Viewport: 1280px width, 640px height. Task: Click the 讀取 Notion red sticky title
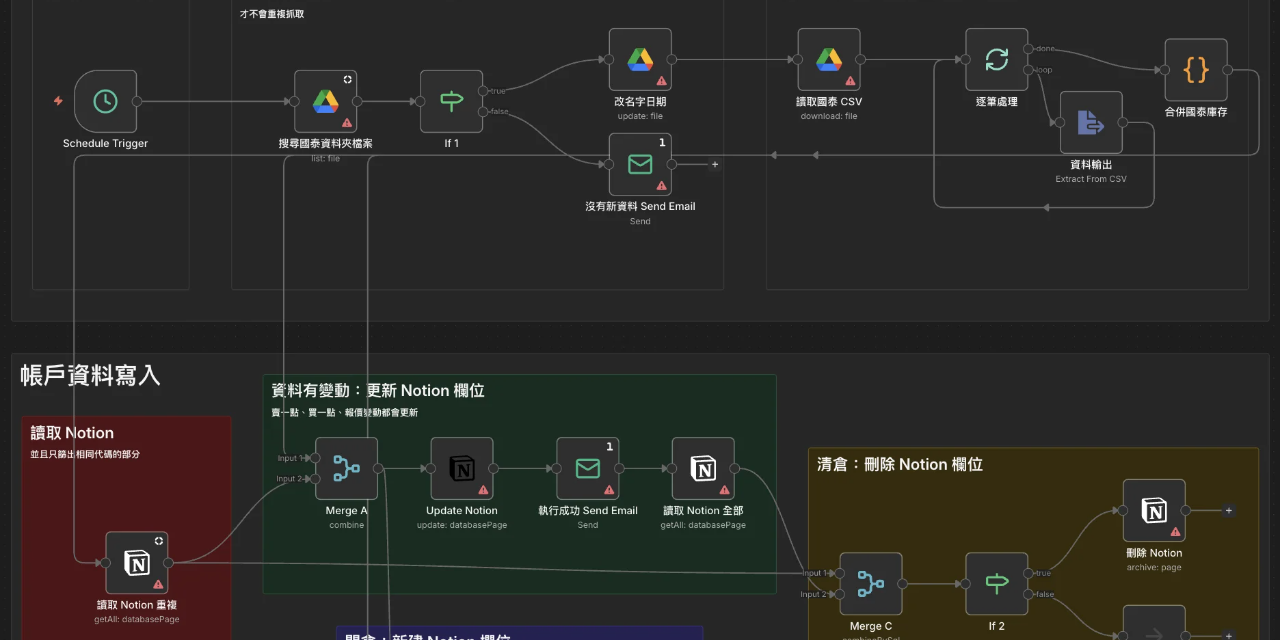72,433
